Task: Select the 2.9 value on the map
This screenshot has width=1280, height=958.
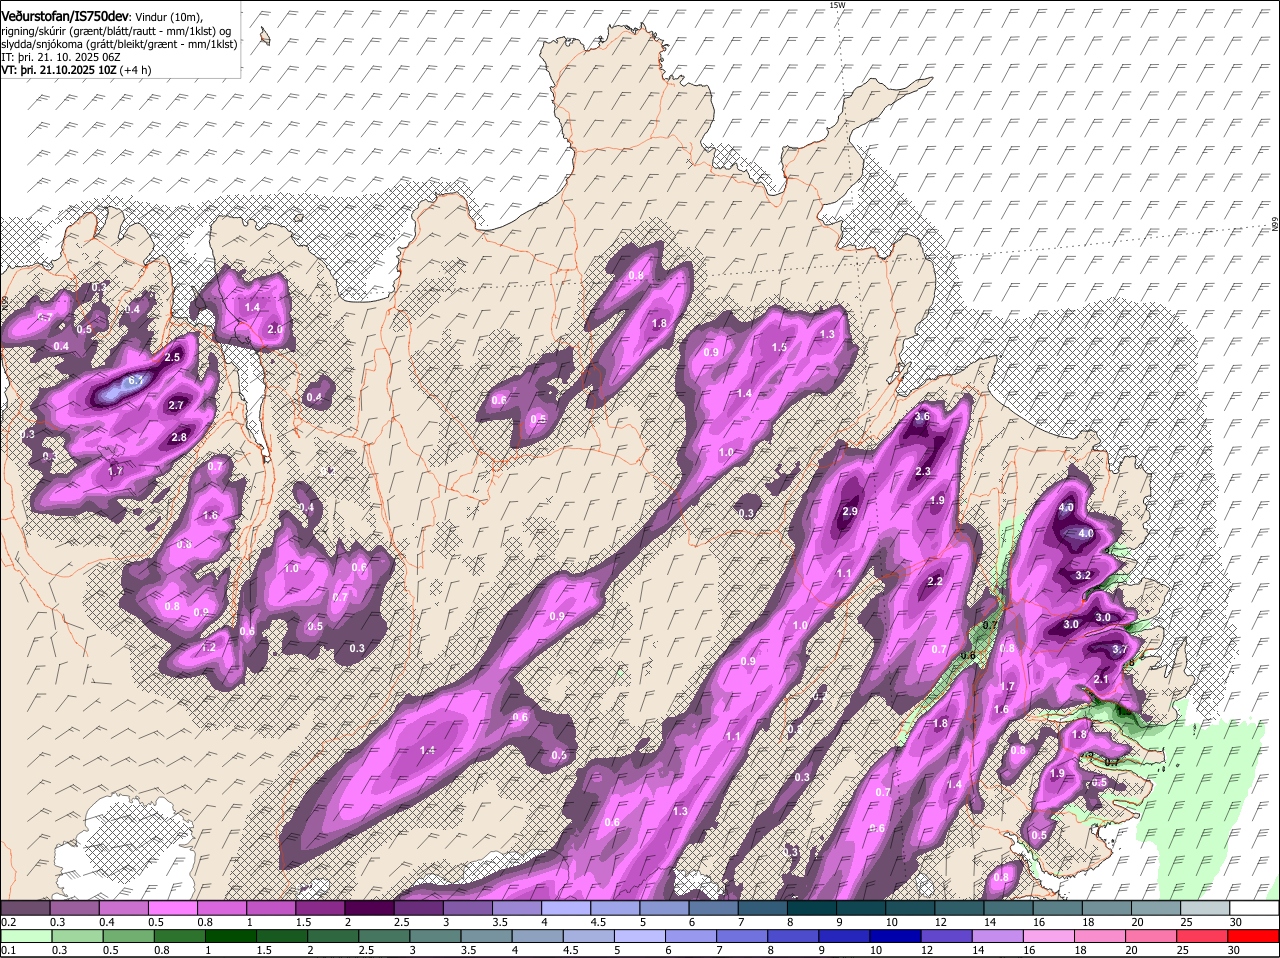Action: tap(850, 511)
